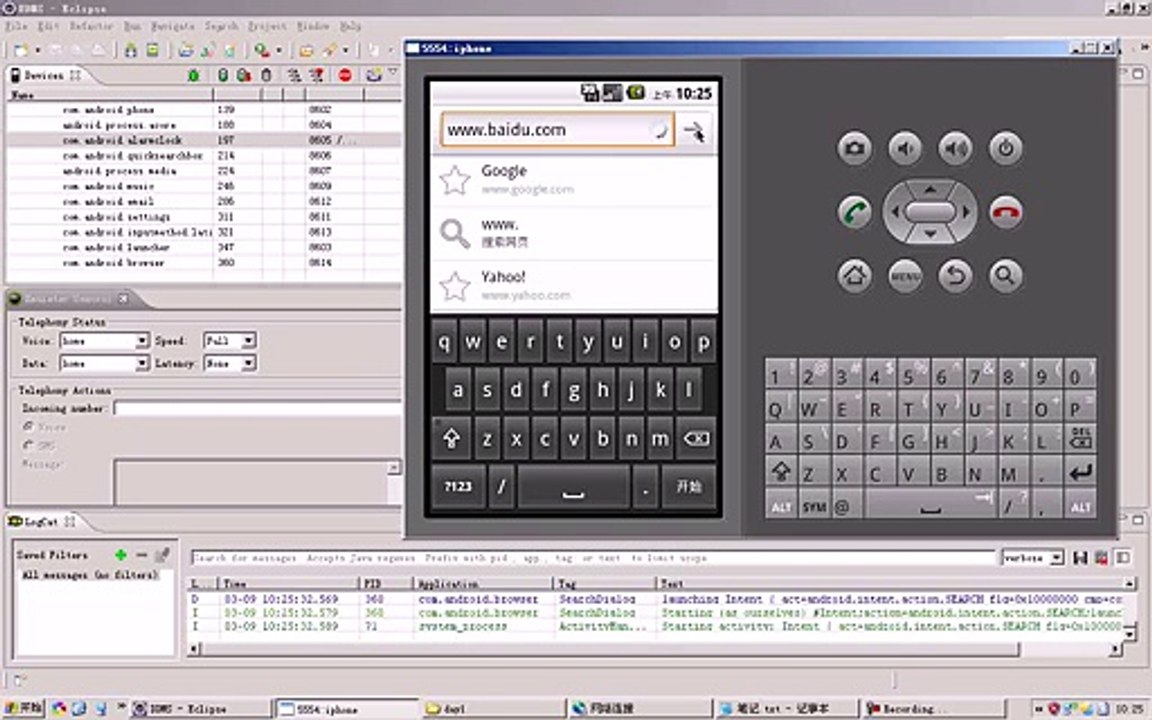Screen dimensions: 1152x720
Task: Click the emulator power button
Action: coord(1006,148)
